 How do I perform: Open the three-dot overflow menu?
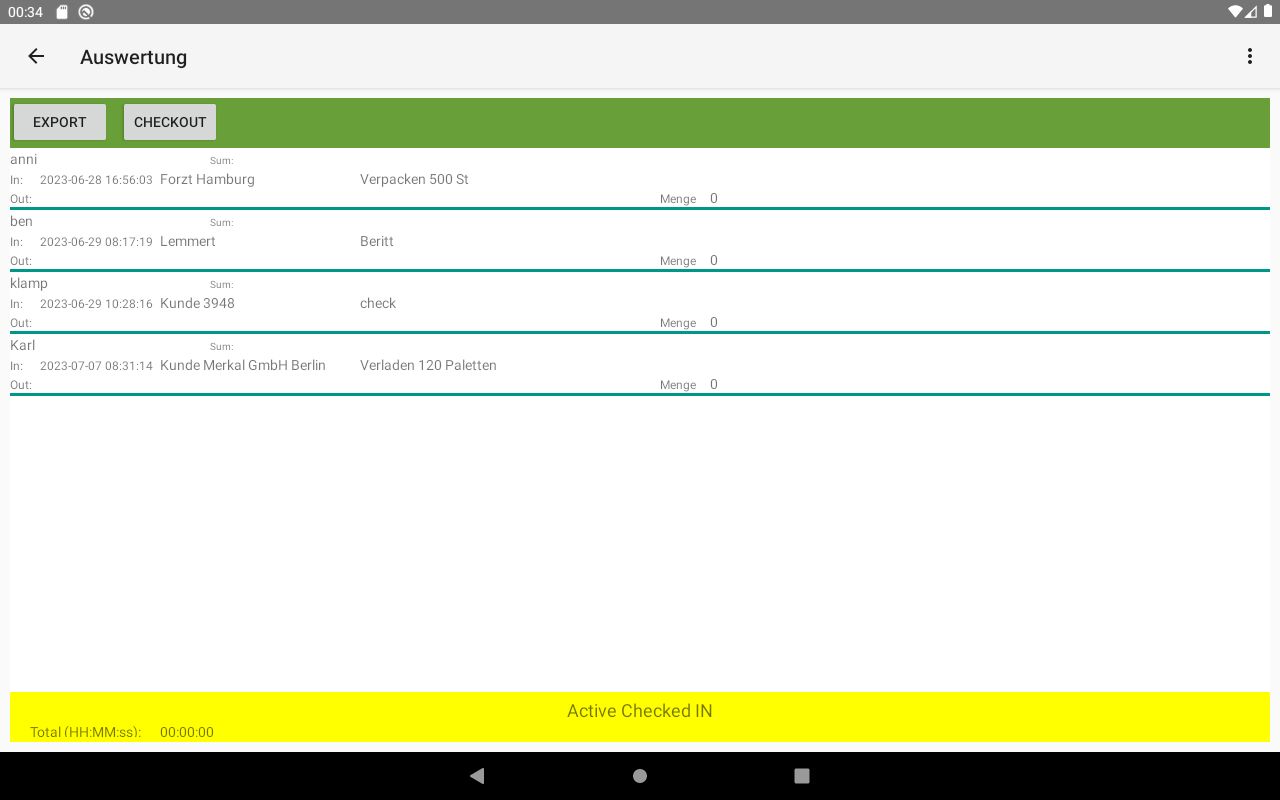click(1249, 57)
